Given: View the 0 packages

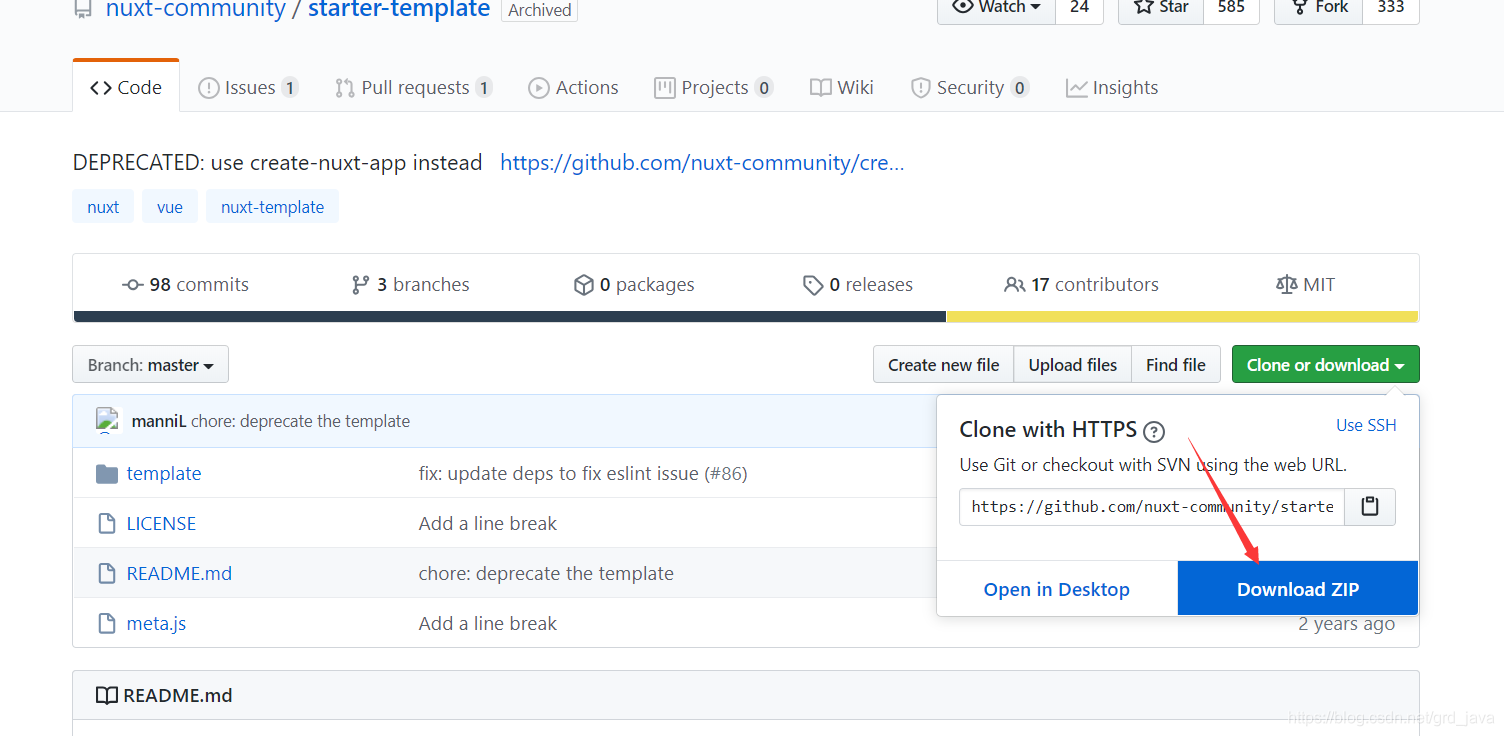Looking at the screenshot, I should [x=634, y=285].
